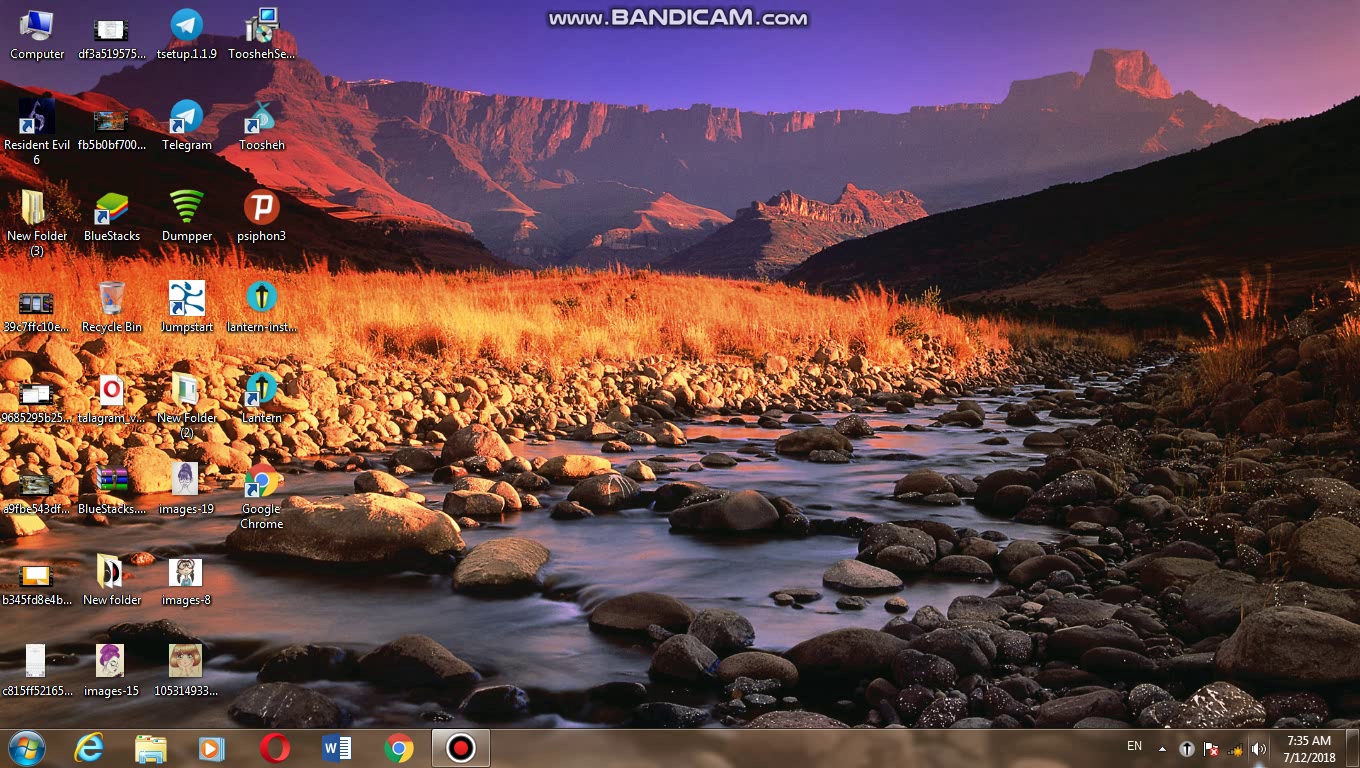Click the taskbar clock and date
The width and height of the screenshot is (1360, 768).
(1309, 749)
